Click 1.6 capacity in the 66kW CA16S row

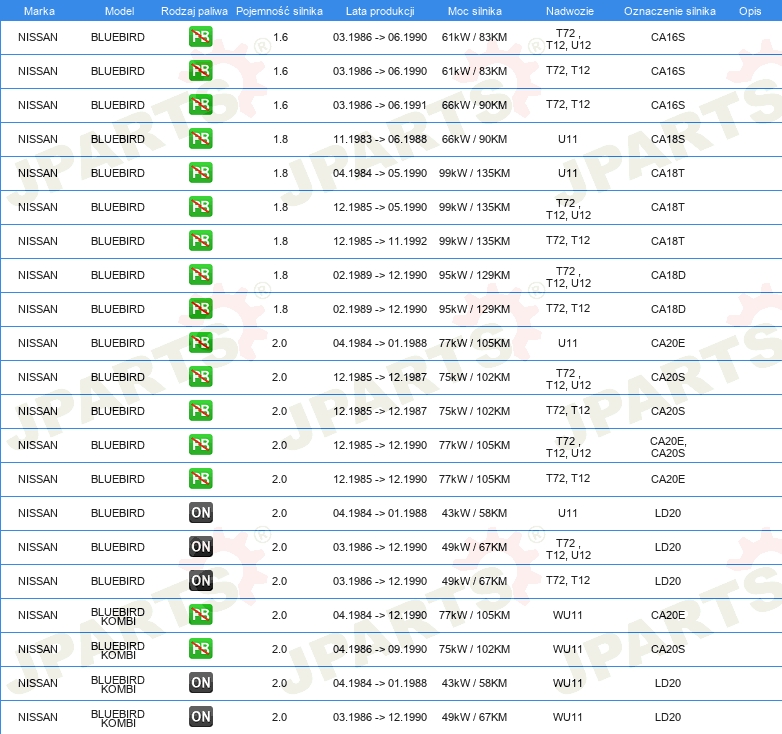pyautogui.click(x=280, y=105)
